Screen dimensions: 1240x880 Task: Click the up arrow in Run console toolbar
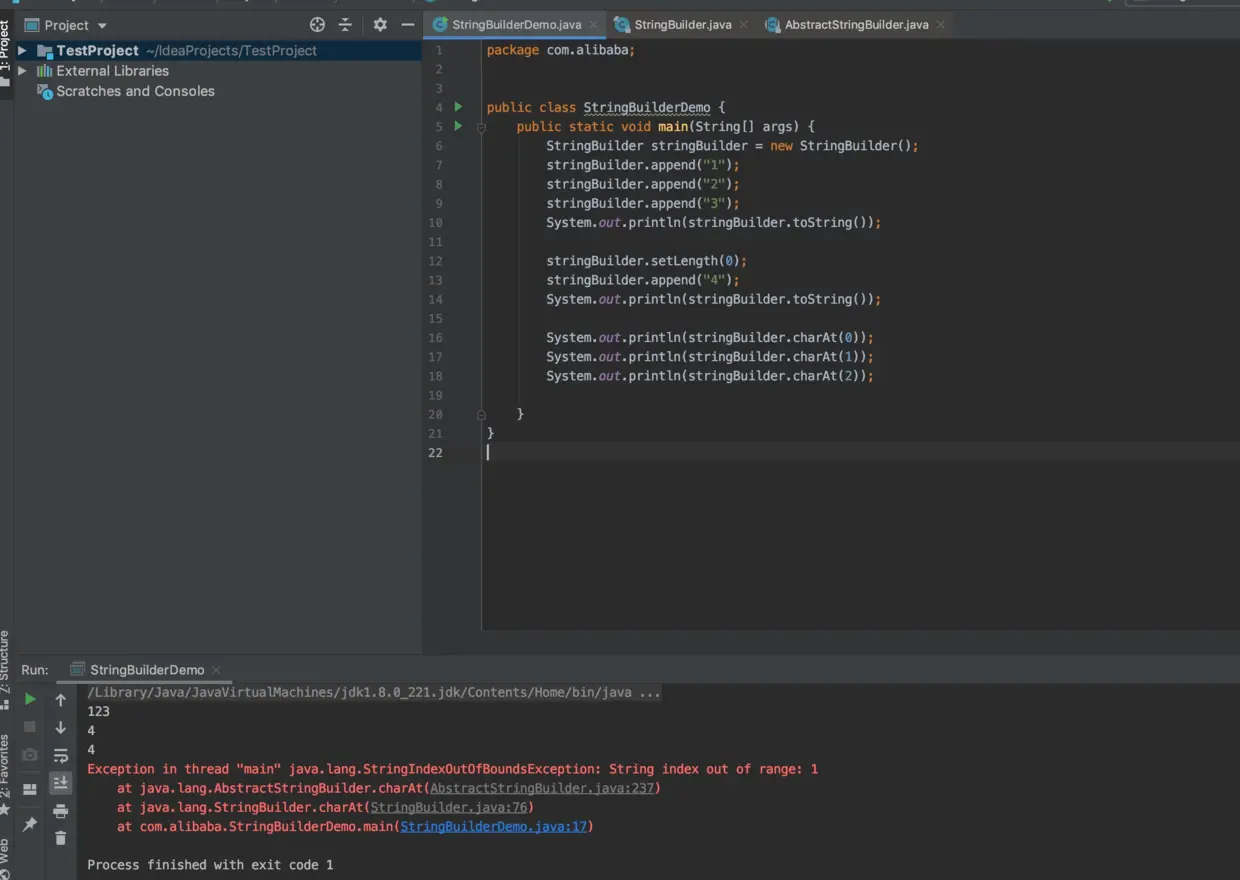click(61, 700)
